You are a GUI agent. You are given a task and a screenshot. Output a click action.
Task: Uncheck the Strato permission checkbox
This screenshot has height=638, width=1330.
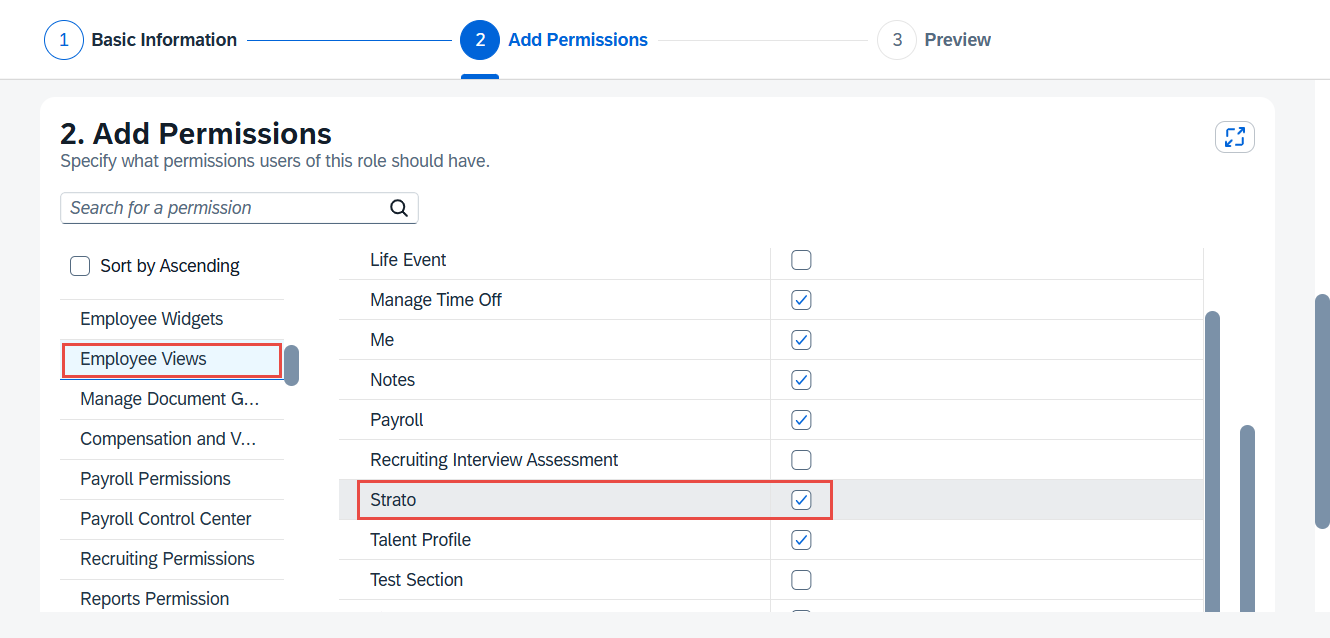tap(801, 500)
